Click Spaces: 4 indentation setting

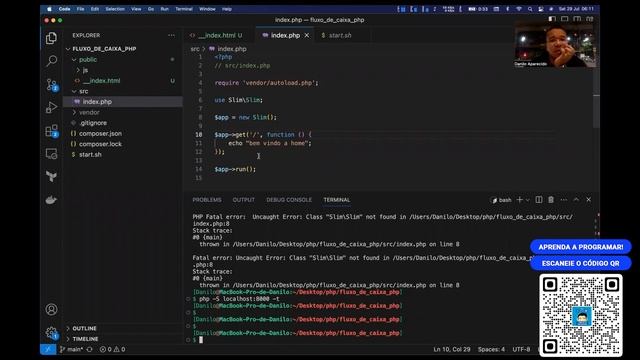click(491, 349)
